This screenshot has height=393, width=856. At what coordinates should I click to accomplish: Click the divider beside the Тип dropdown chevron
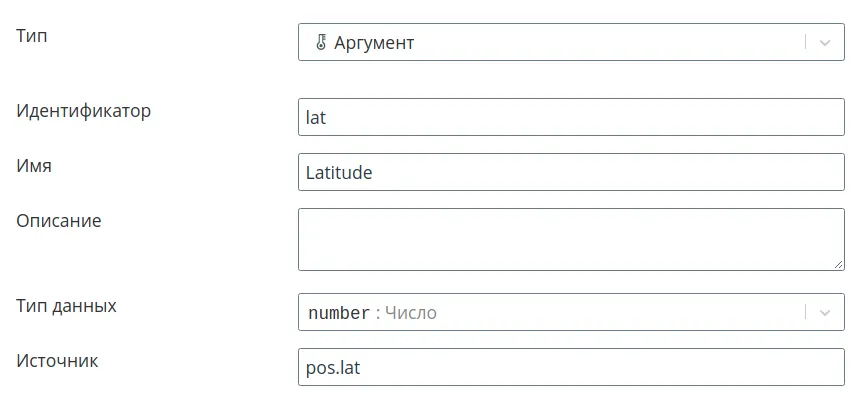coord(805,42)
